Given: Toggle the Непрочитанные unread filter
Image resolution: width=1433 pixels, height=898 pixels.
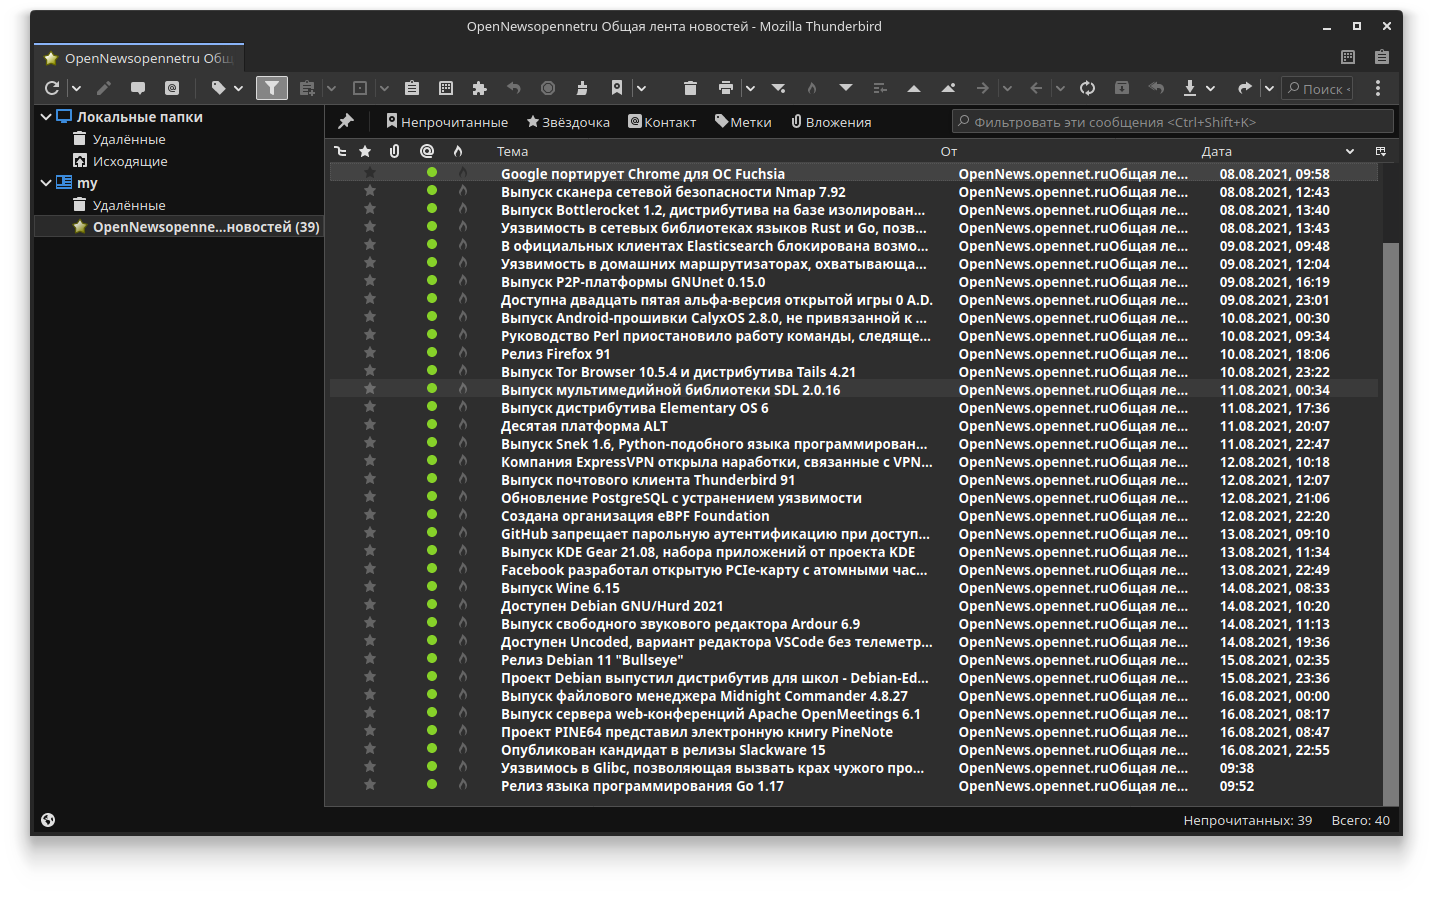Looking at the screenshot, I should pyautogui.click(x=447, y=122).
